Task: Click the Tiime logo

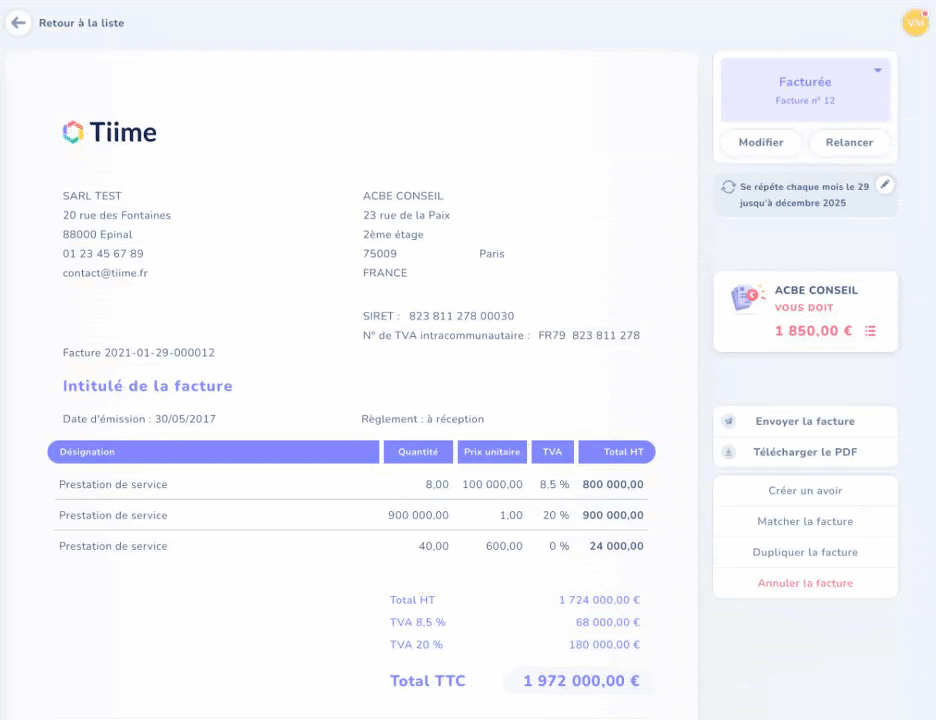Action: [110, 132]
